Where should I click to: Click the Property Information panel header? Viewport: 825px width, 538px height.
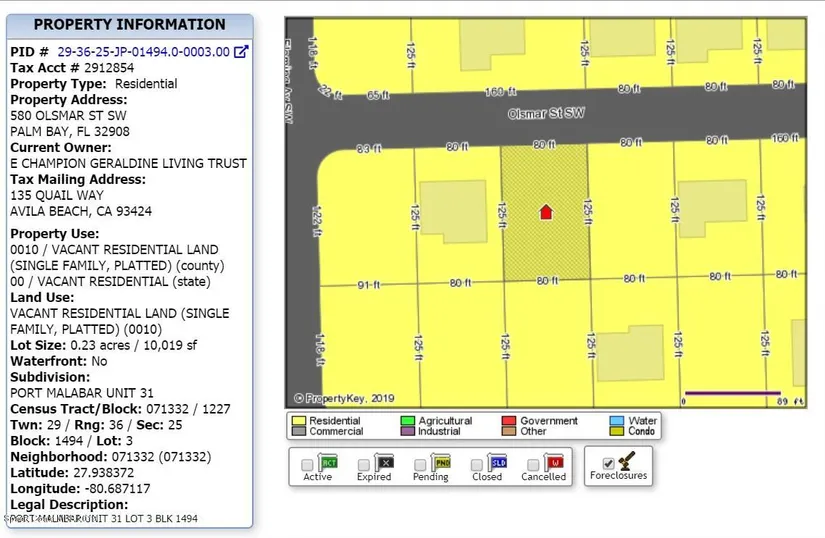tap(130, 25)
